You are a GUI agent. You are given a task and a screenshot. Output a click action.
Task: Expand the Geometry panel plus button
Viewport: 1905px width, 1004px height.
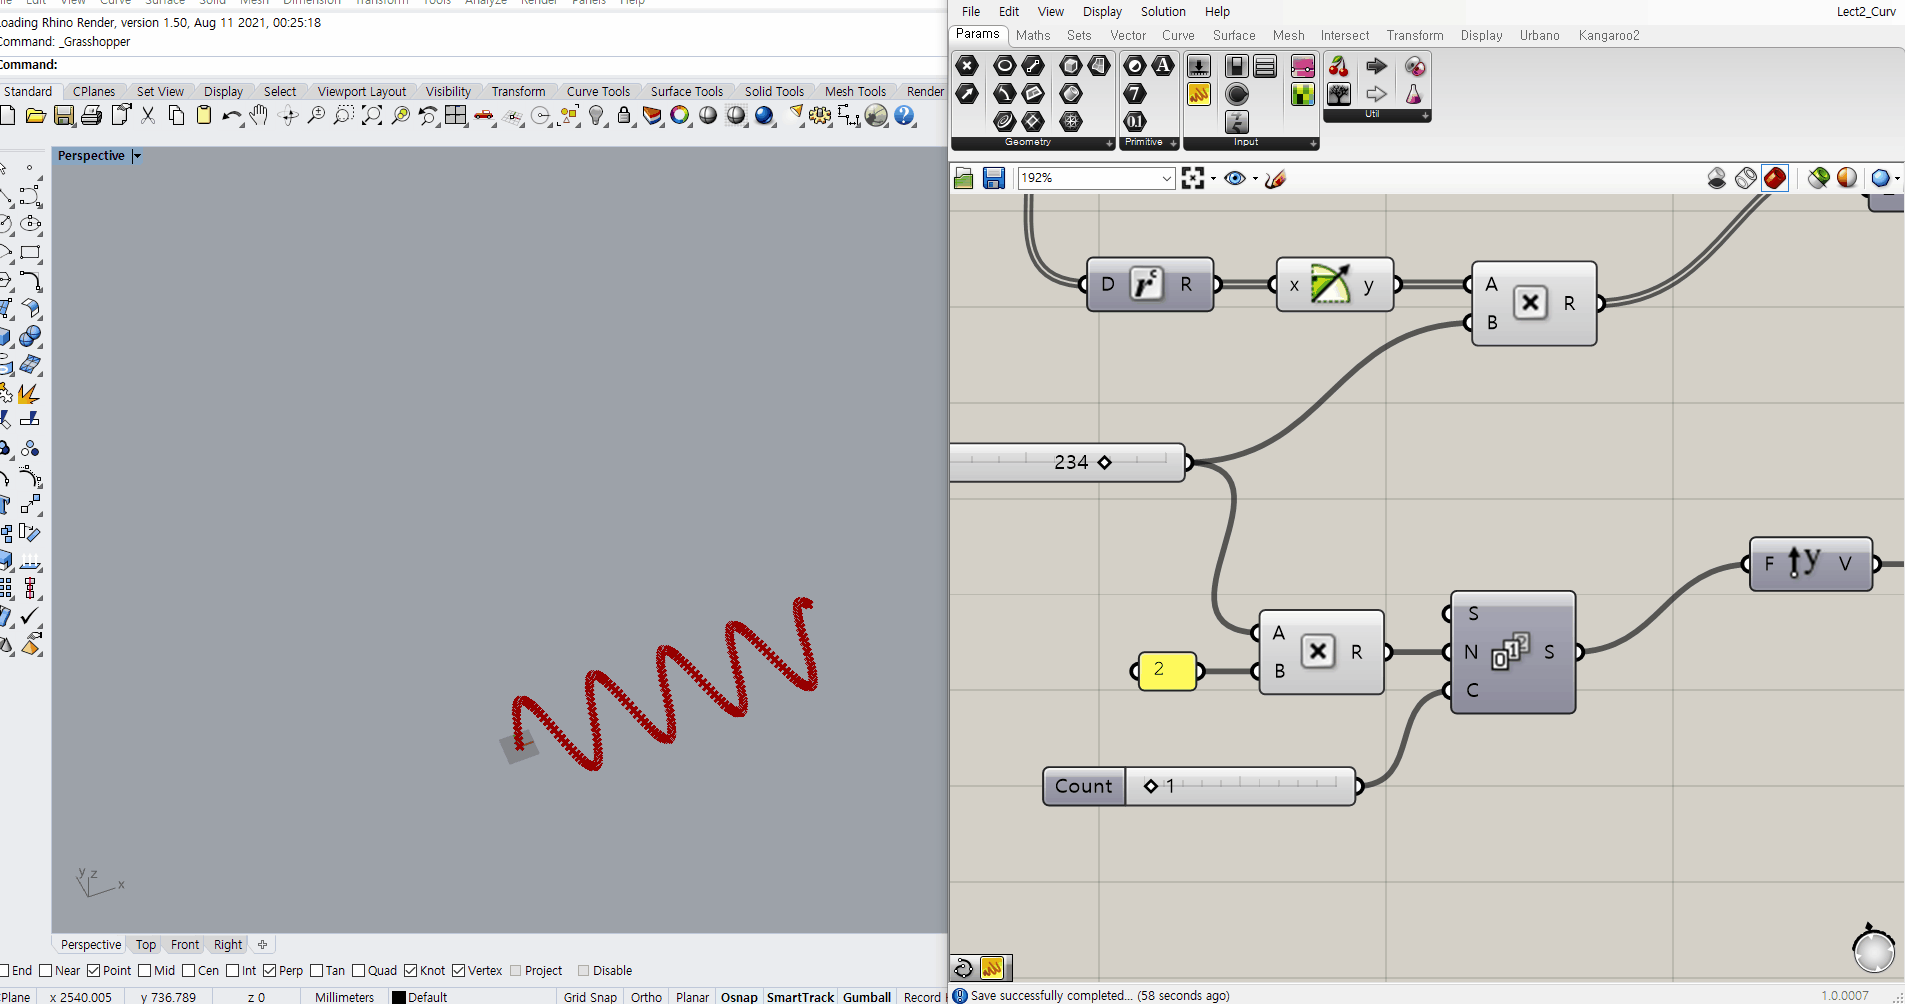point(1109,143)
